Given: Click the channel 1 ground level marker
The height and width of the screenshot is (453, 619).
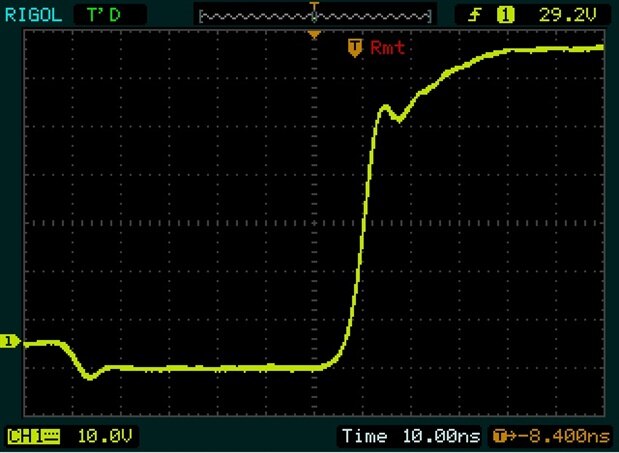Looking at the screenshot, I should pyautogui.click(x=9, y=341).
